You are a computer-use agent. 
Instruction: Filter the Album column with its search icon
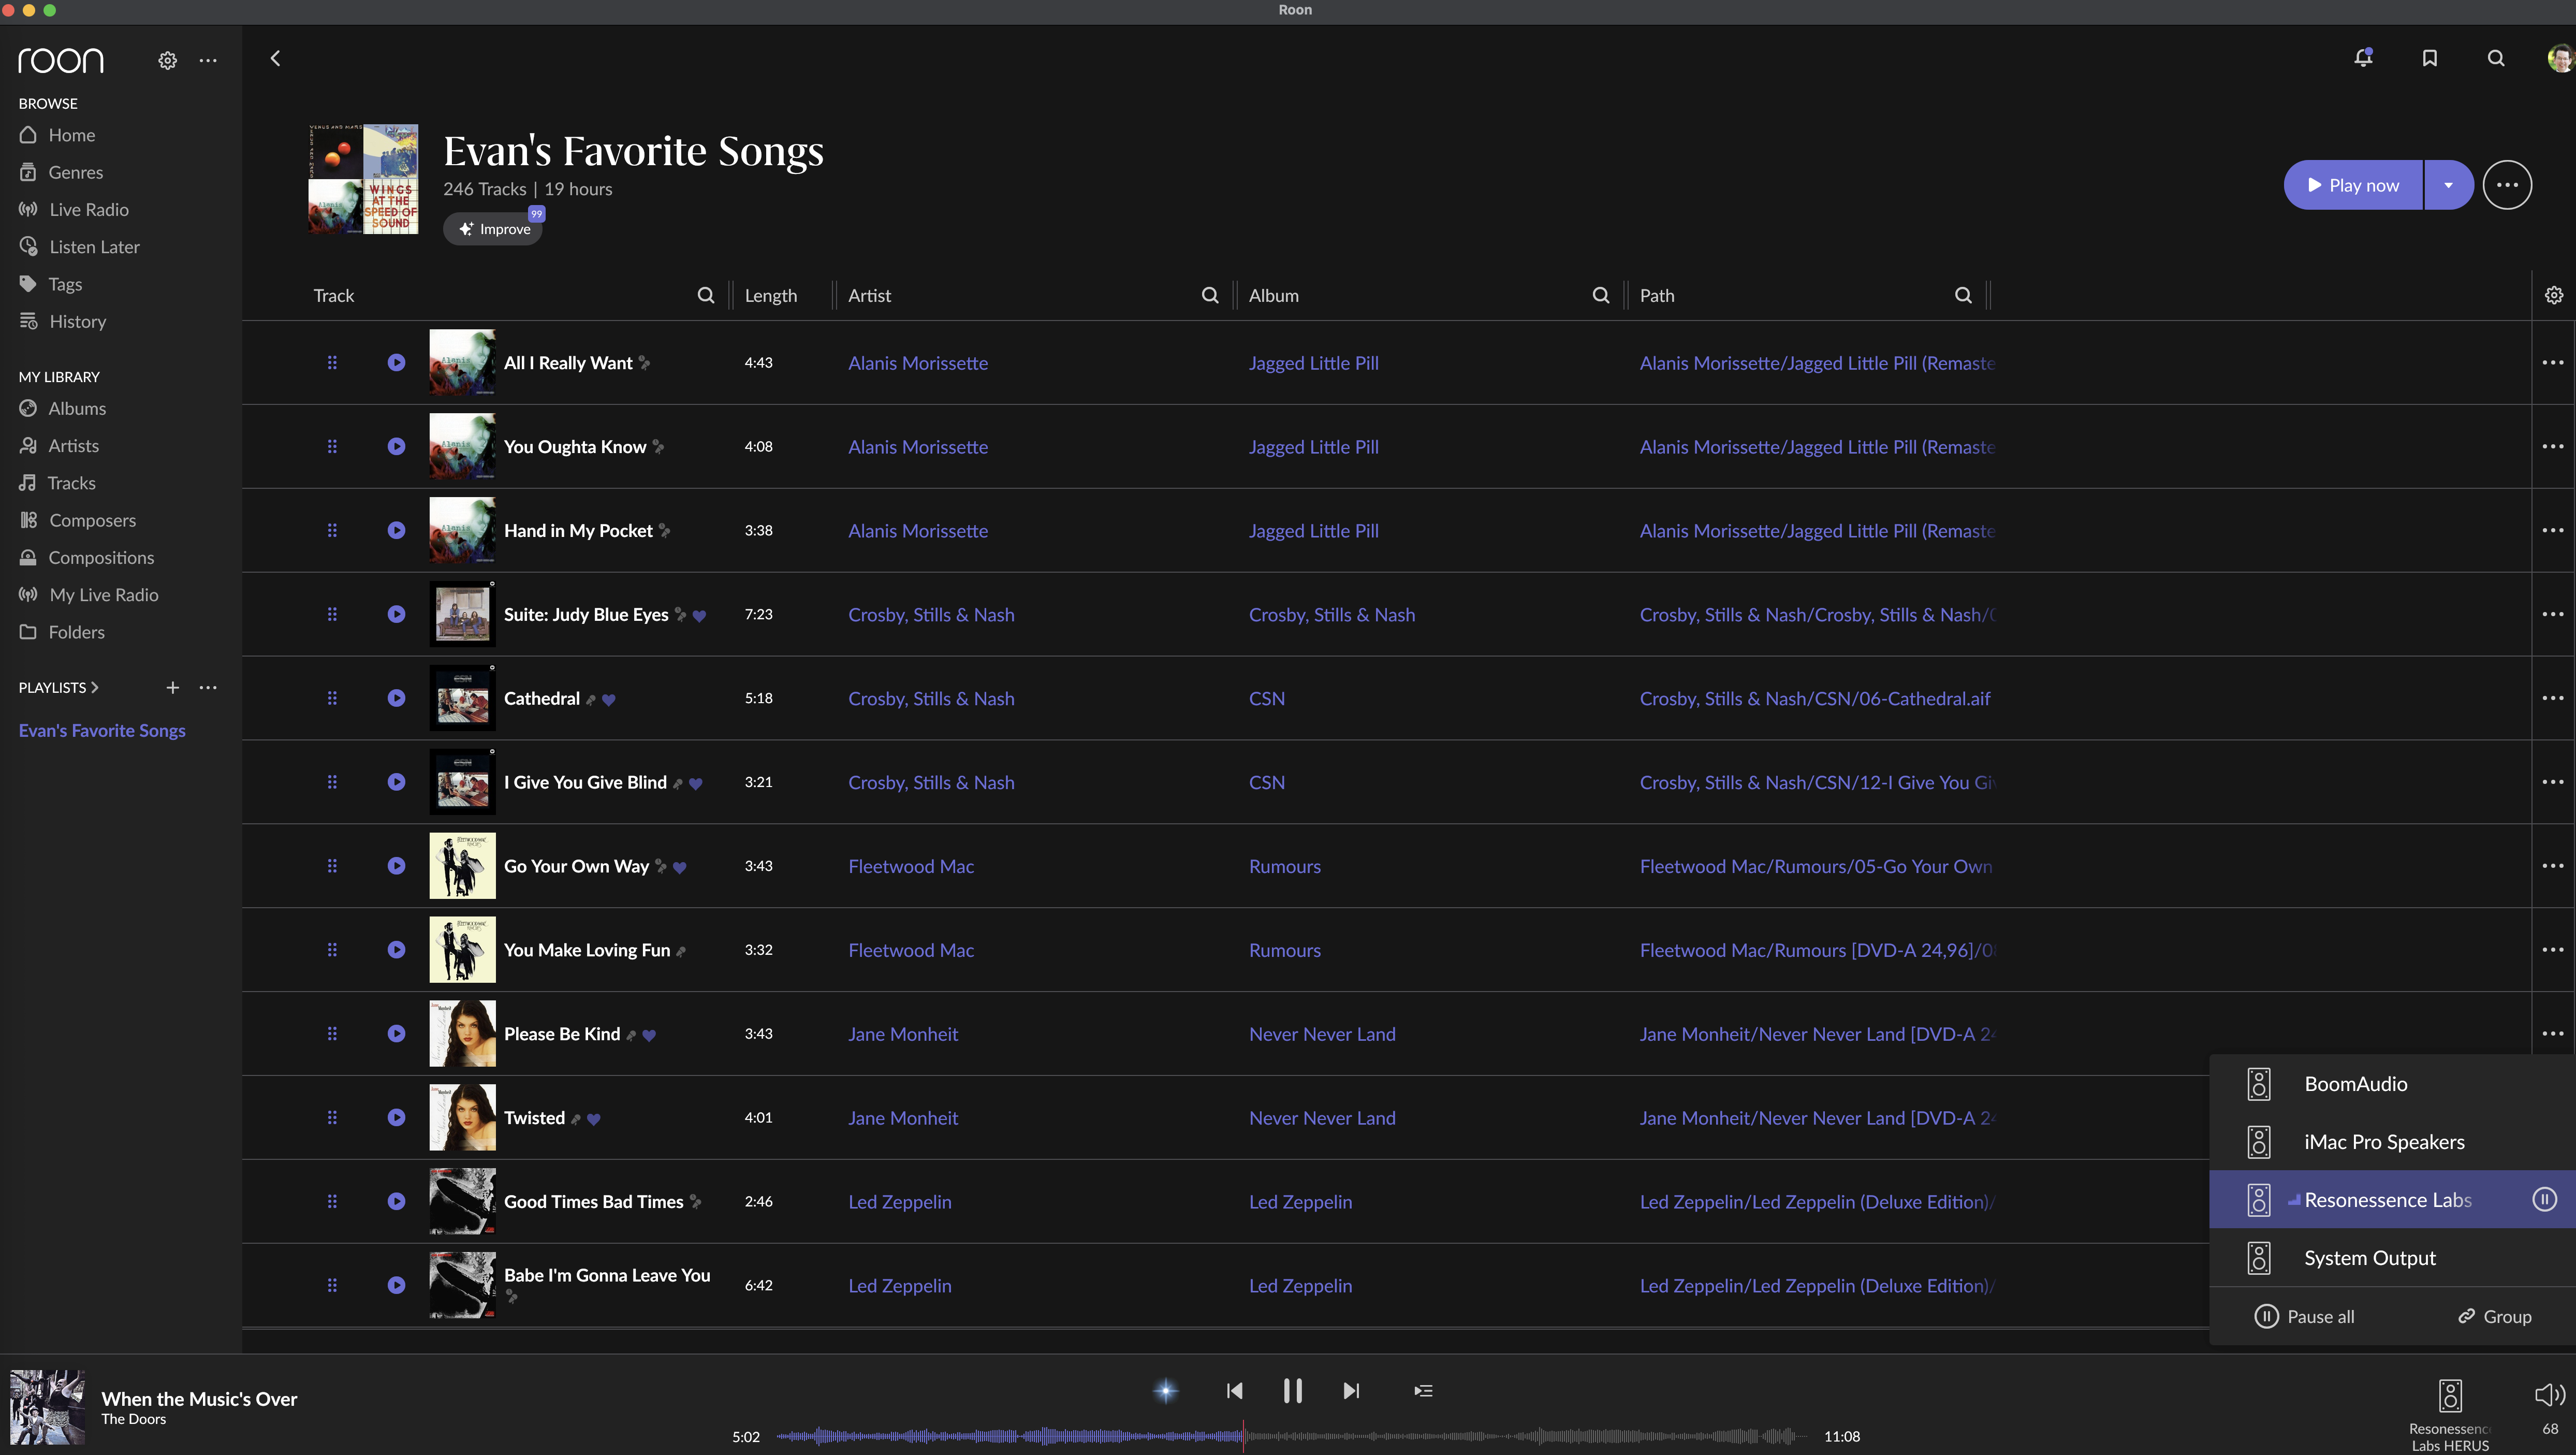coord(1601,295)
